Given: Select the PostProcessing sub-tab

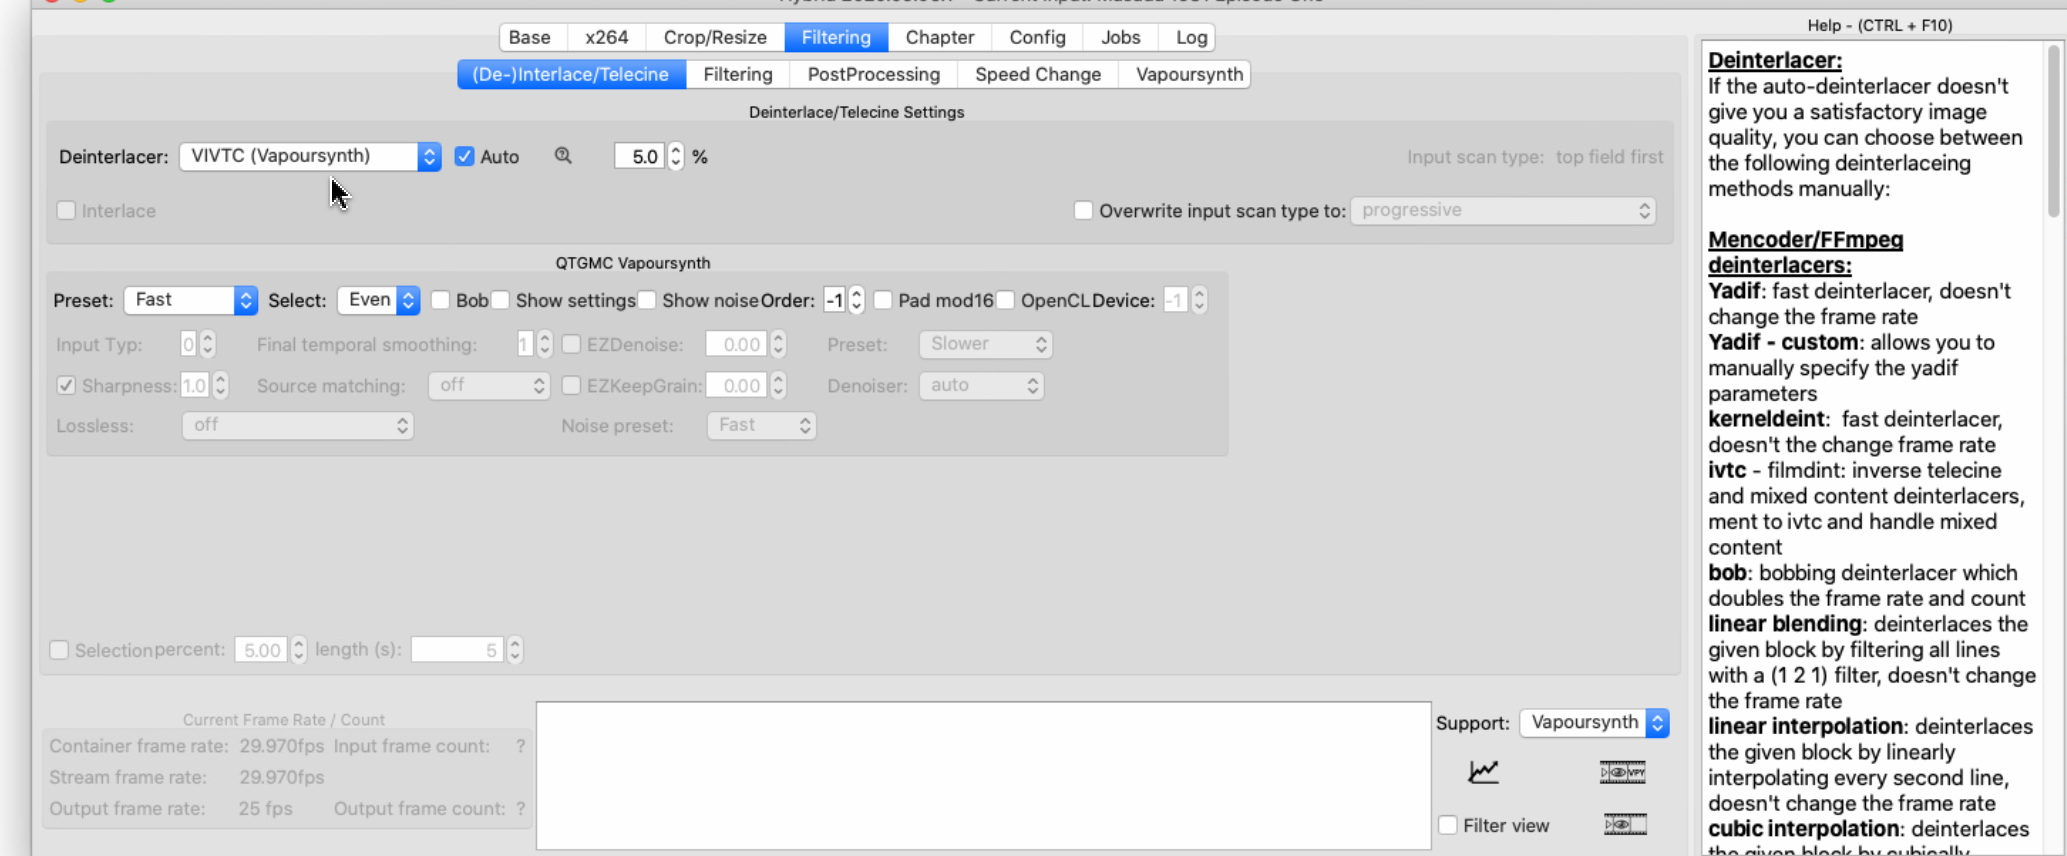Looking at the screenshot, I should coord(873,74).
